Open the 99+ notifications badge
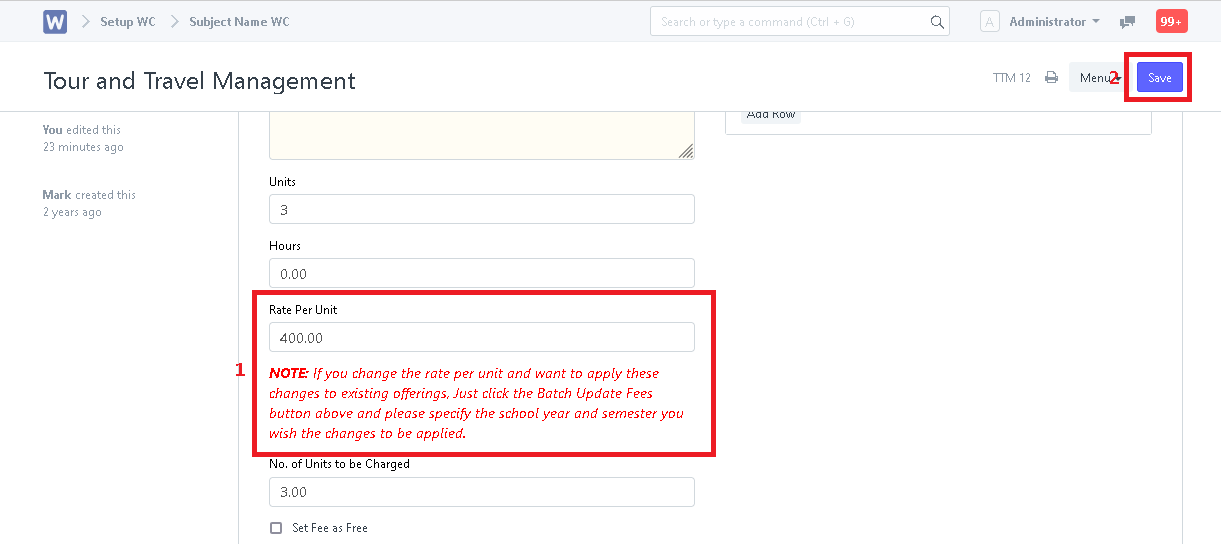1221x544 pixels. pos(1171,21)
